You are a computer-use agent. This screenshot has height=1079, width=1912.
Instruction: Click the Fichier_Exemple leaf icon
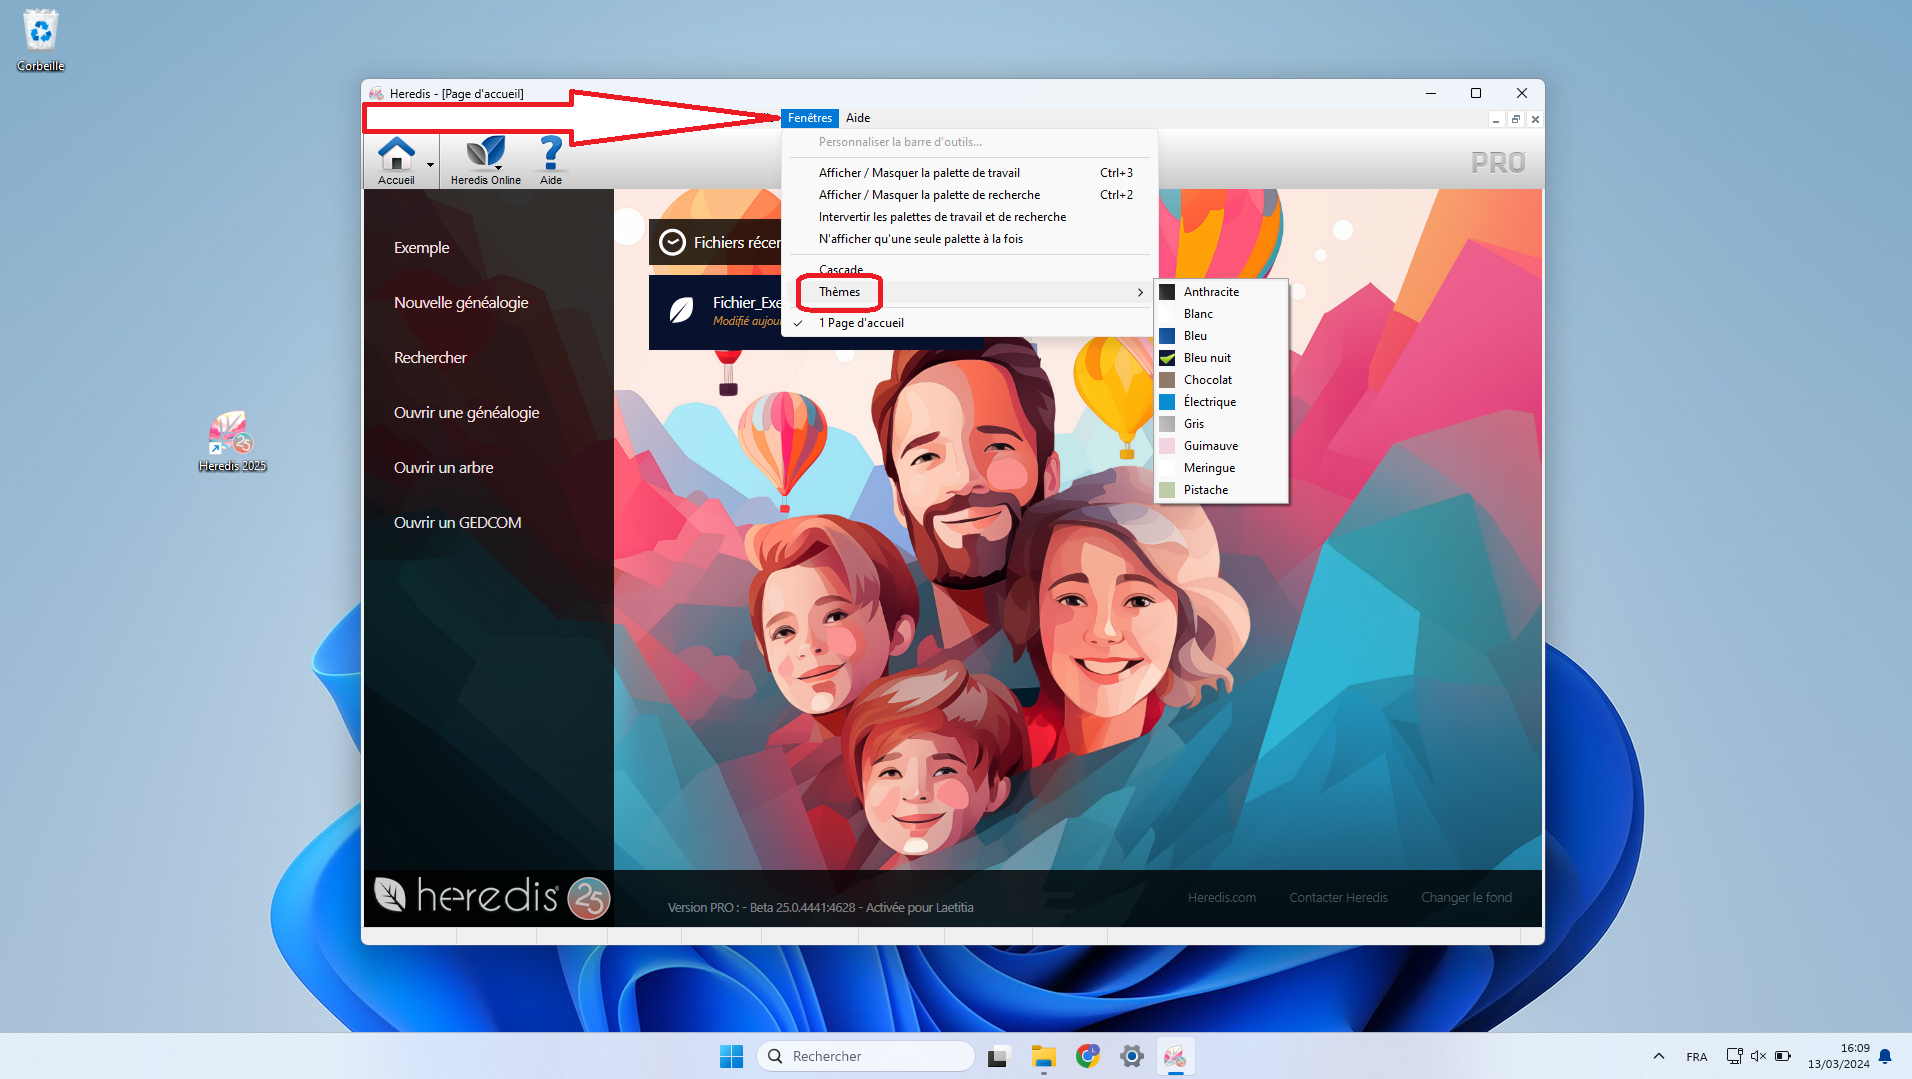[x=681, y=311]
